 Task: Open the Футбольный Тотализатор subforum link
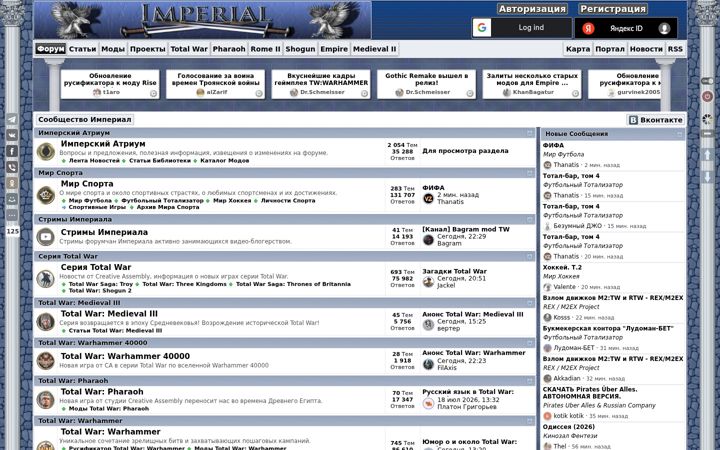click(162, 201)
